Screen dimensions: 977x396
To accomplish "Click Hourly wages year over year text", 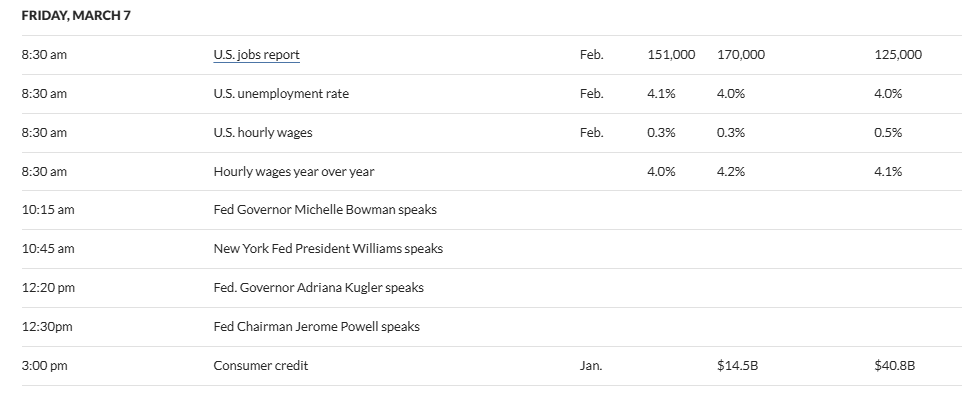I will [x=293, y=171].
